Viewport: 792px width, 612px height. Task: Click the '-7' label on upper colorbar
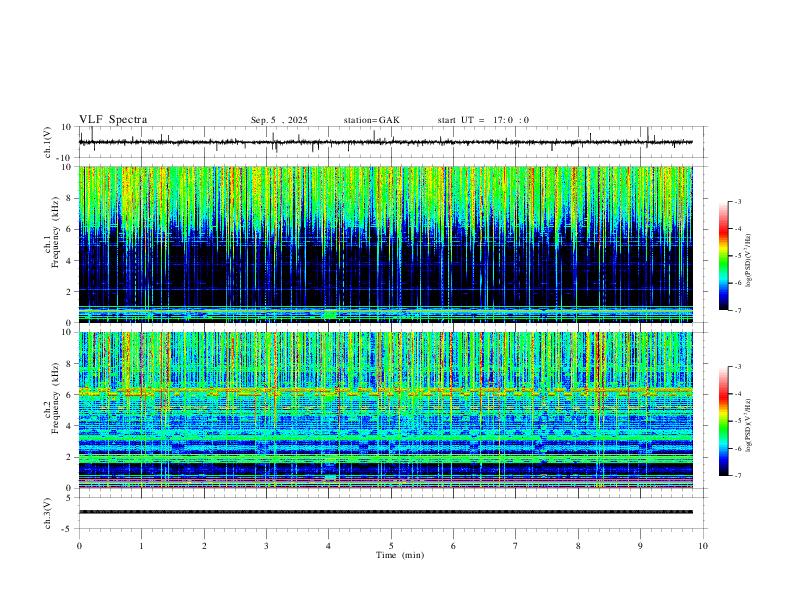pos(738,311)
